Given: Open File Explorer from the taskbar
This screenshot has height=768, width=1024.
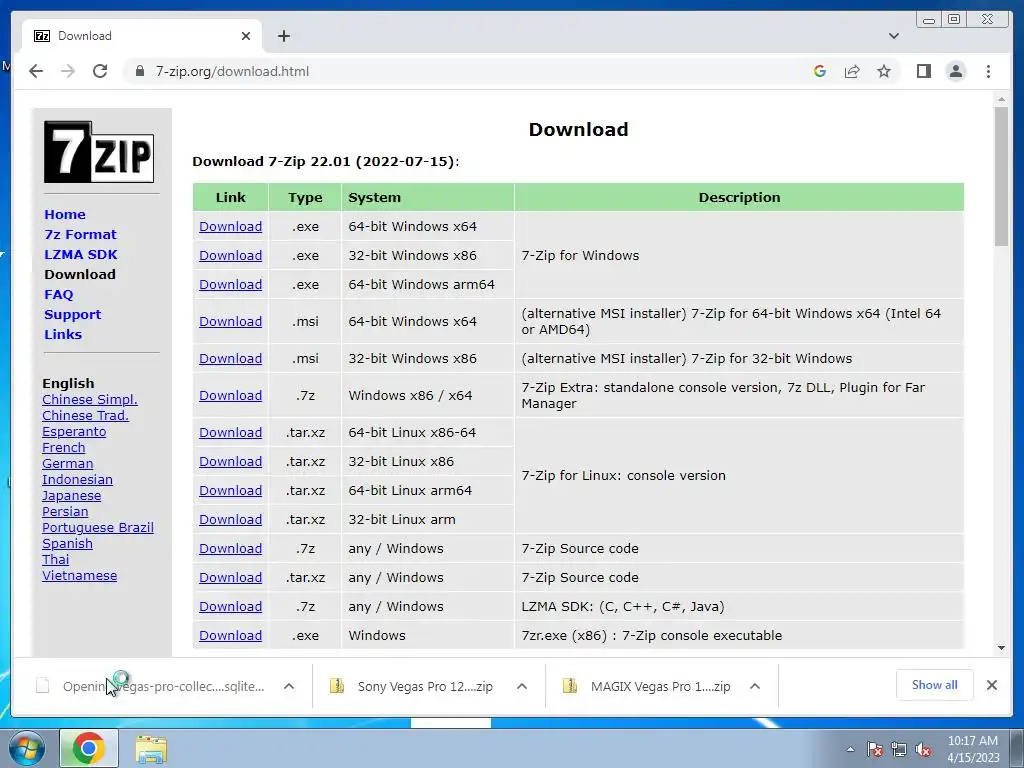Looking at the screenshot, I should (151, 749).
